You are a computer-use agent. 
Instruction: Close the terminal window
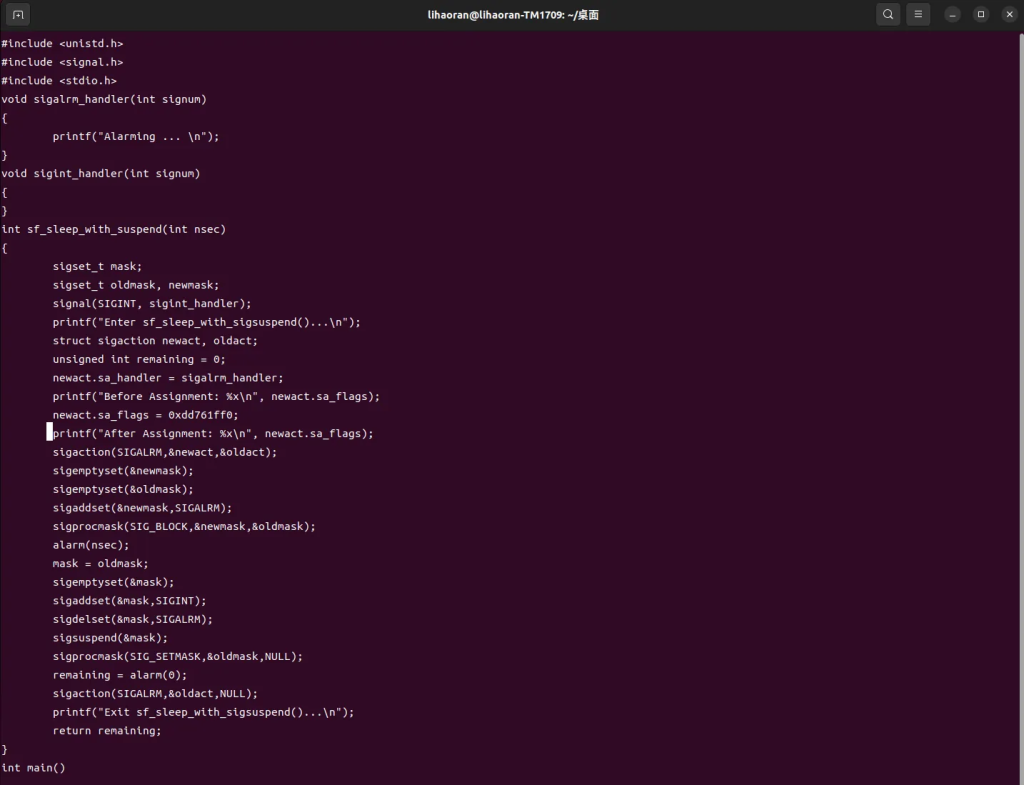[1007, 14]
